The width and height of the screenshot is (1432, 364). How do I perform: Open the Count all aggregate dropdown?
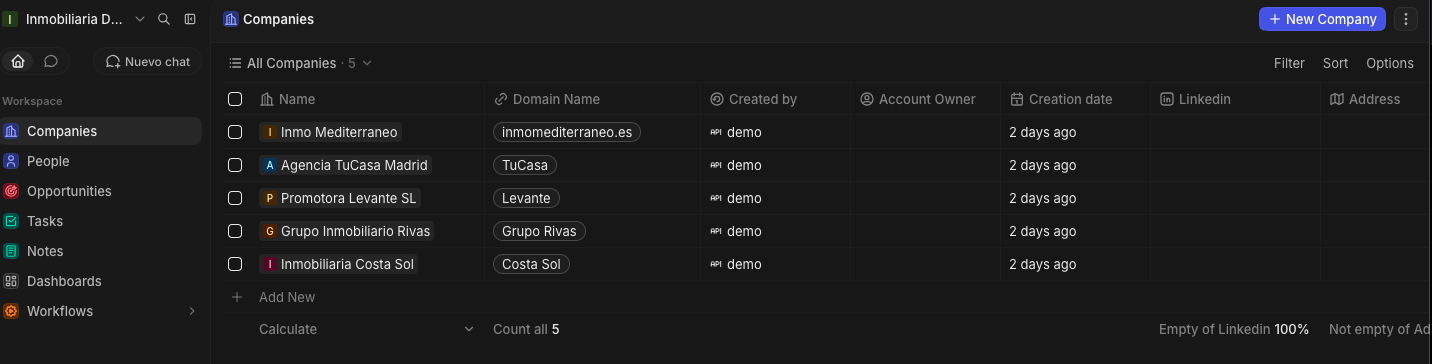(526, 329)
